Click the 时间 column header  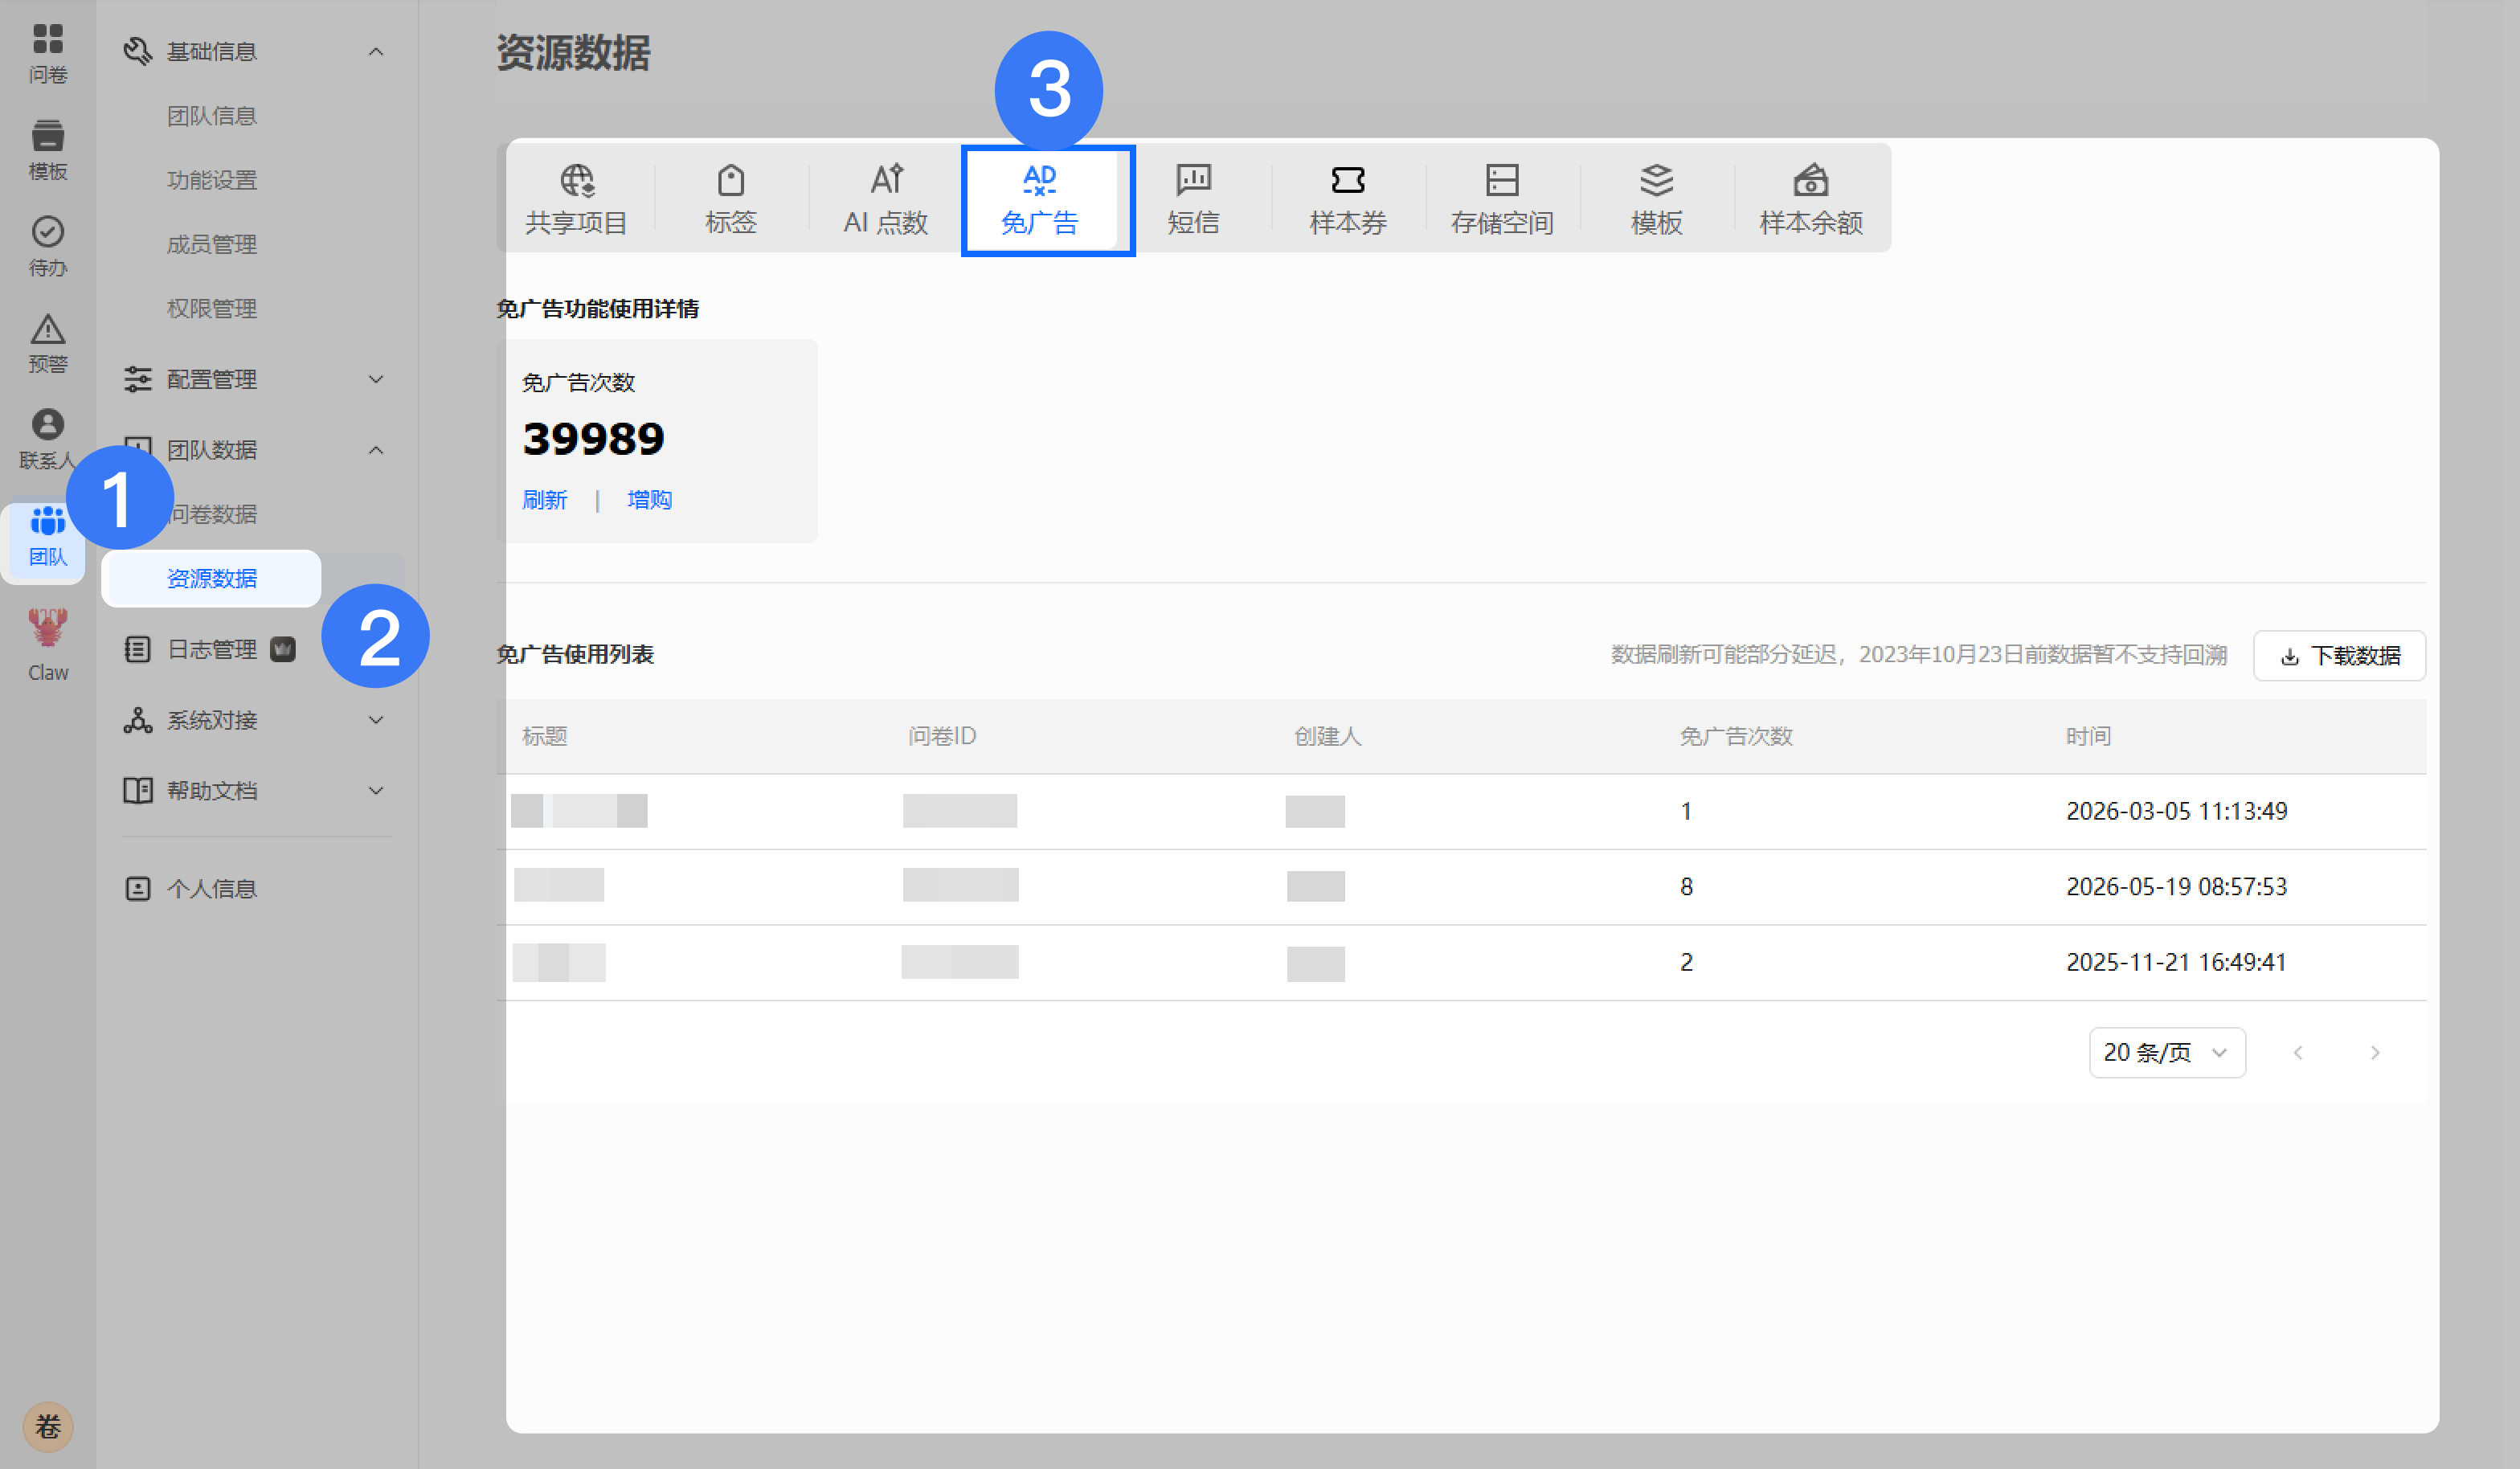pyautogui.click(x=2089, y=736)
